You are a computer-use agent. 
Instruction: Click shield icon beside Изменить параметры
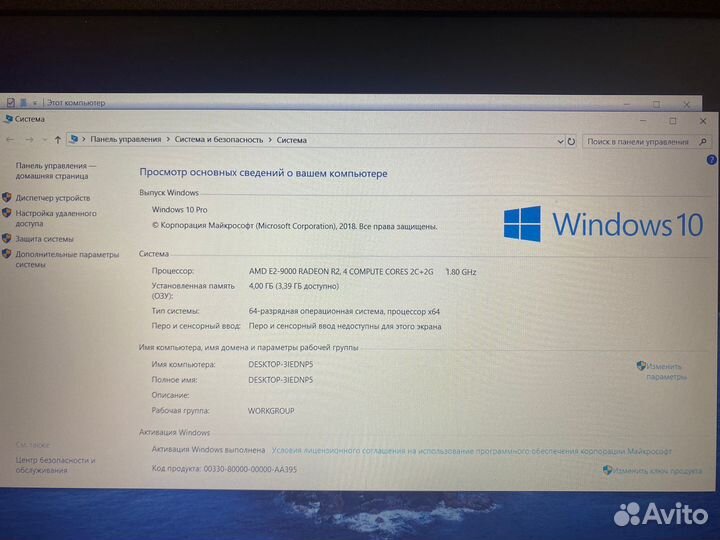tap(641, 366)
